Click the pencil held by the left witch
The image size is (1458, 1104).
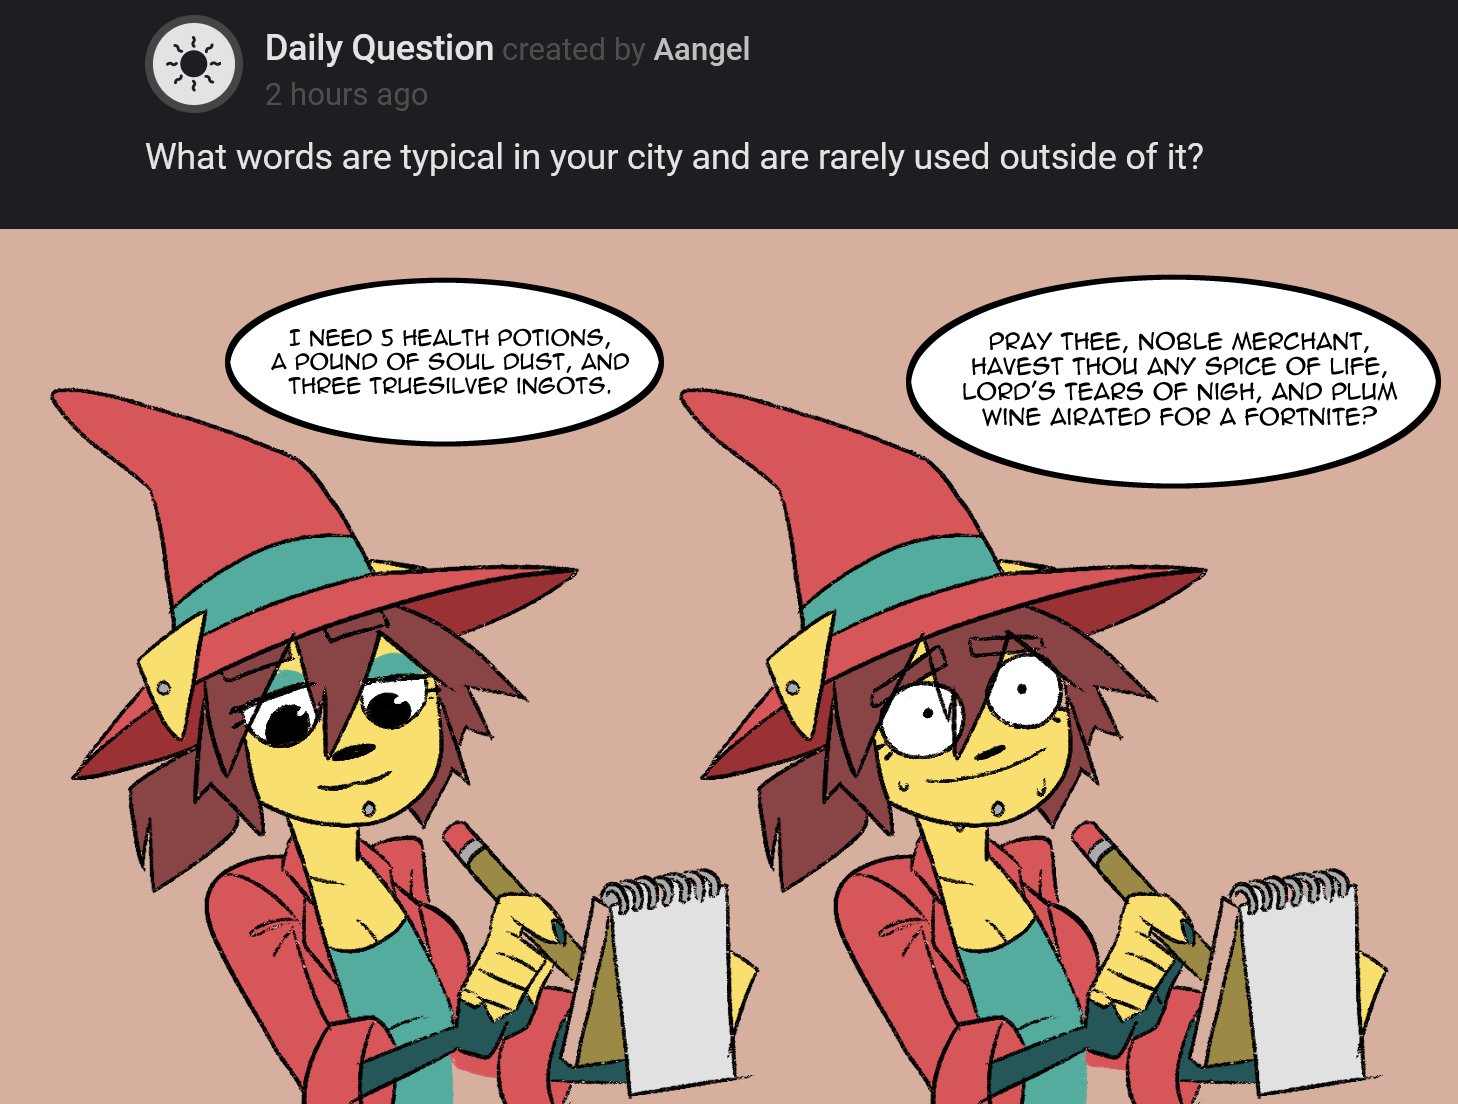tap(510, 895)
